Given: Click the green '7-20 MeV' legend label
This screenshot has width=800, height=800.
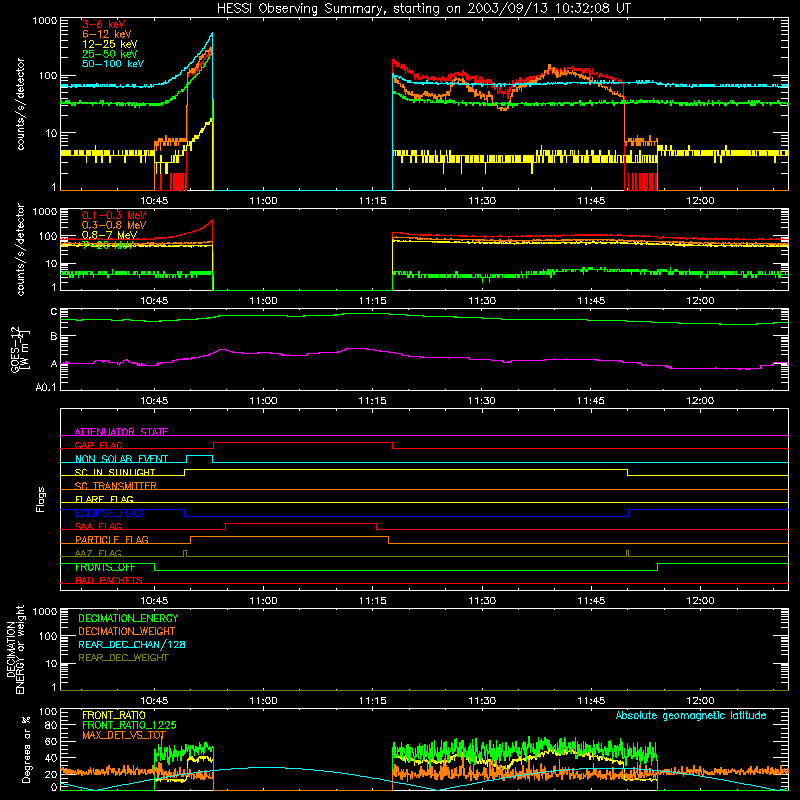Looking at the screenshot, I should [107, 245].
